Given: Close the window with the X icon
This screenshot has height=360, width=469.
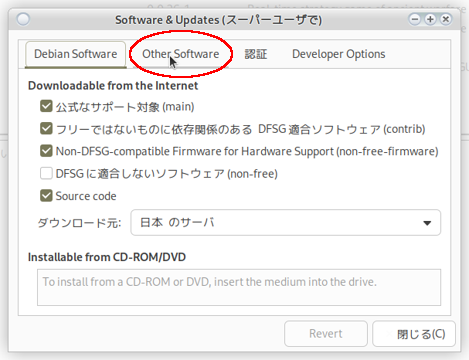Looking at the screenshot, I should 446,19.
